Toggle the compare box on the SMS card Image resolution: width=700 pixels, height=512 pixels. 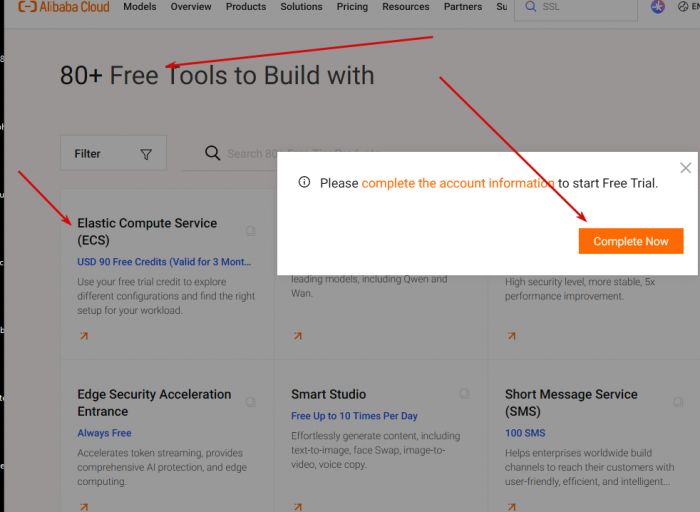(x=678, y=402)
